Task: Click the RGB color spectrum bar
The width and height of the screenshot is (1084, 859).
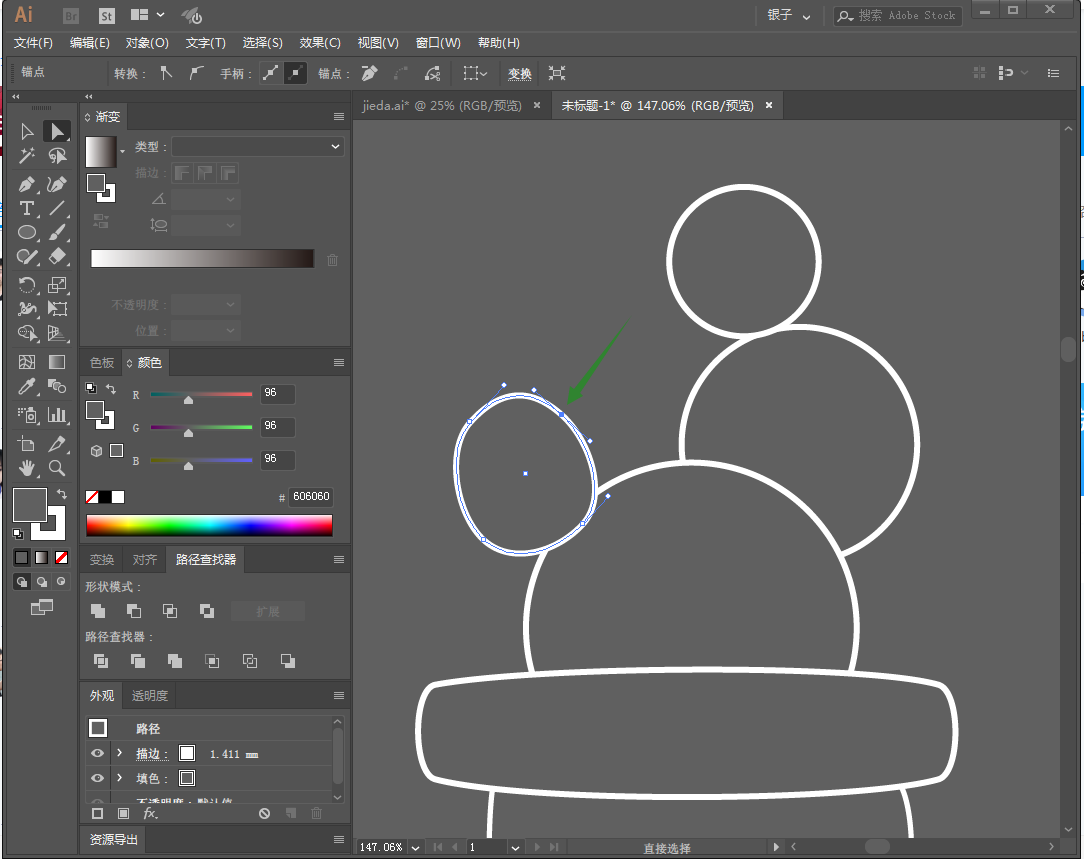Action: point(209,525)
